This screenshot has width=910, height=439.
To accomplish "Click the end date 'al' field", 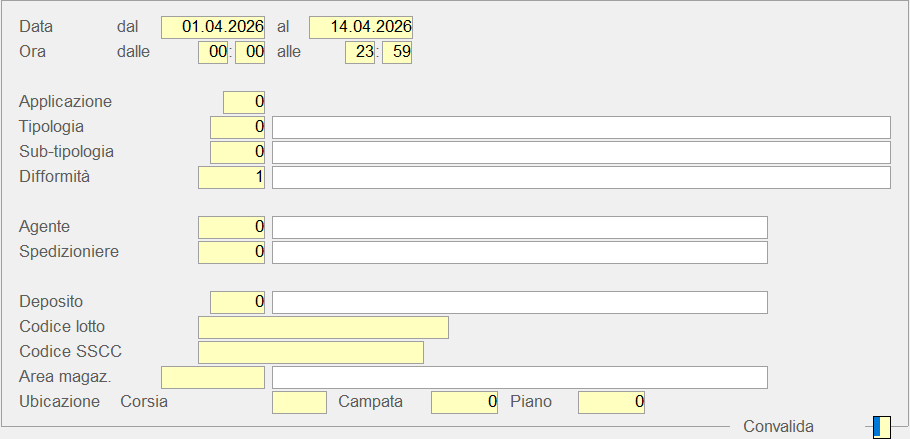I will [361, 27].
